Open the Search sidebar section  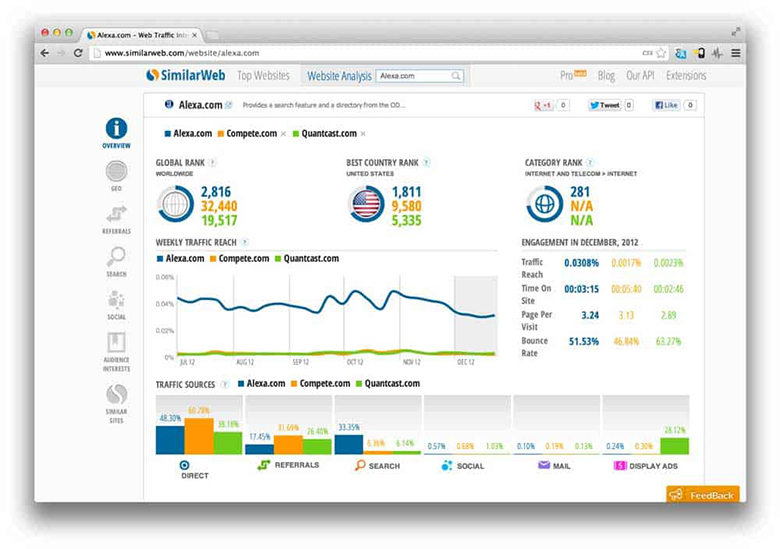click(116, 259)
